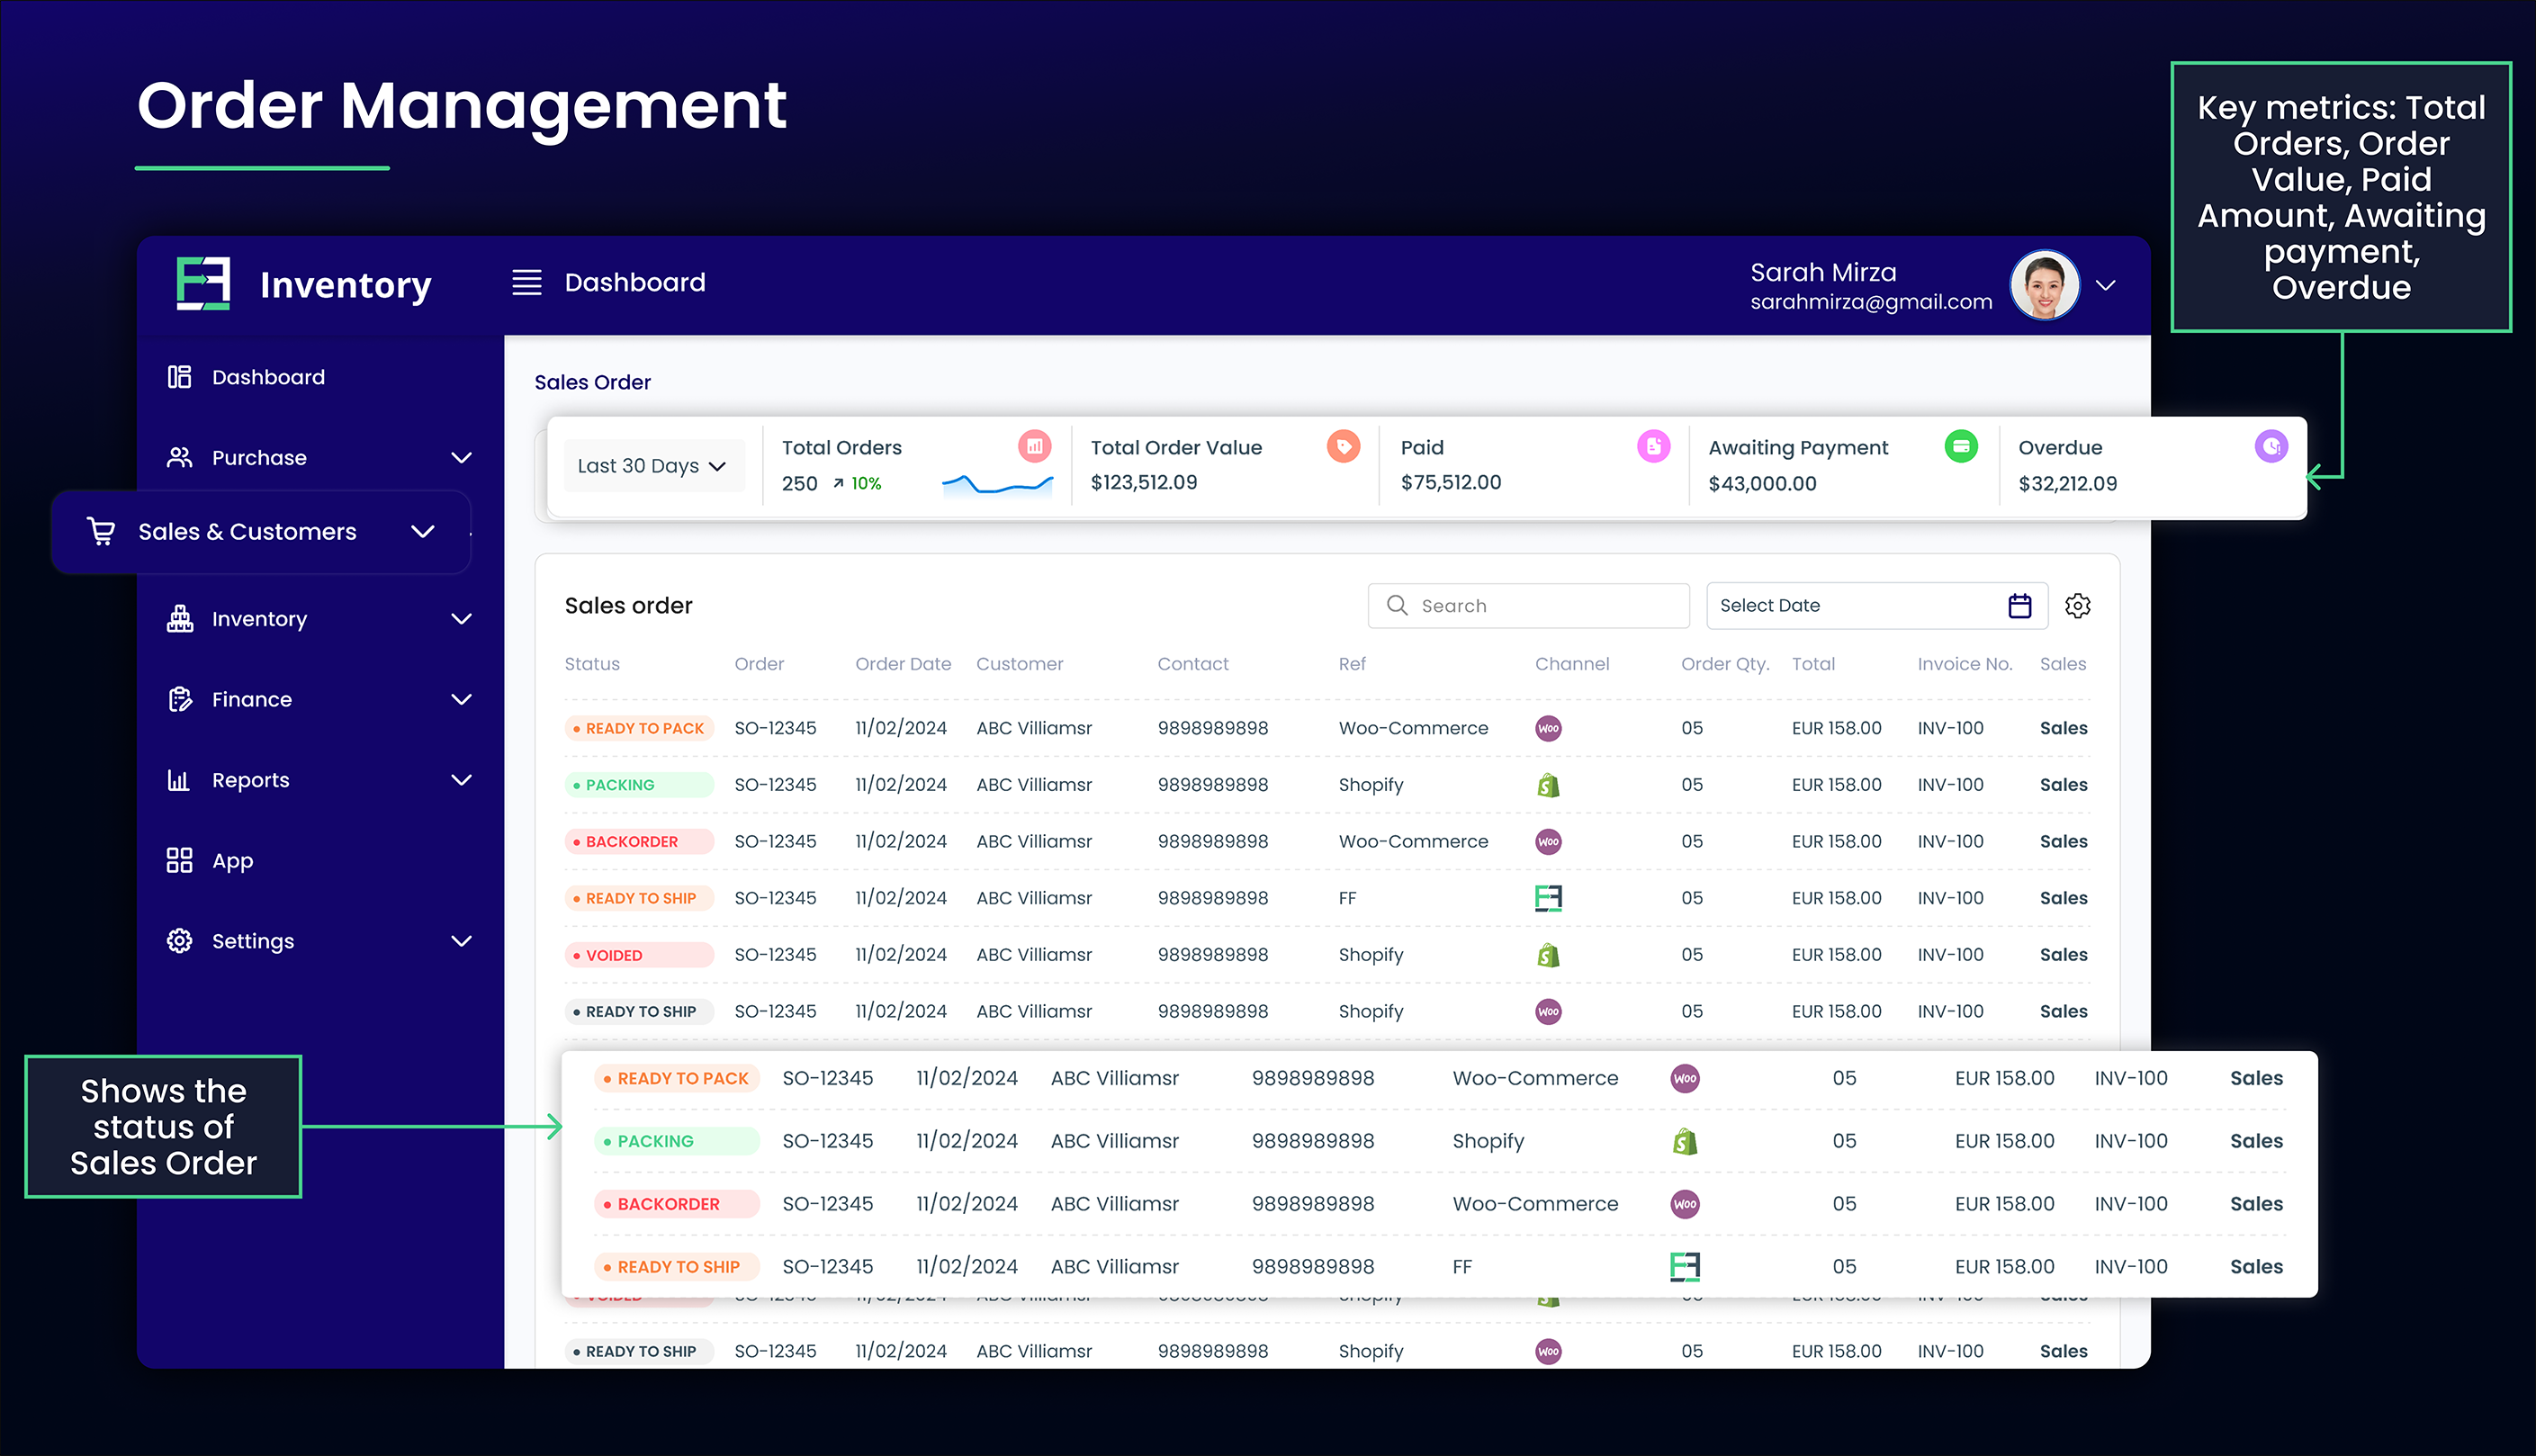The image size is (2536, 1456).
Task: Click the Paid pink document icon
Action: tap(1653, 446)
